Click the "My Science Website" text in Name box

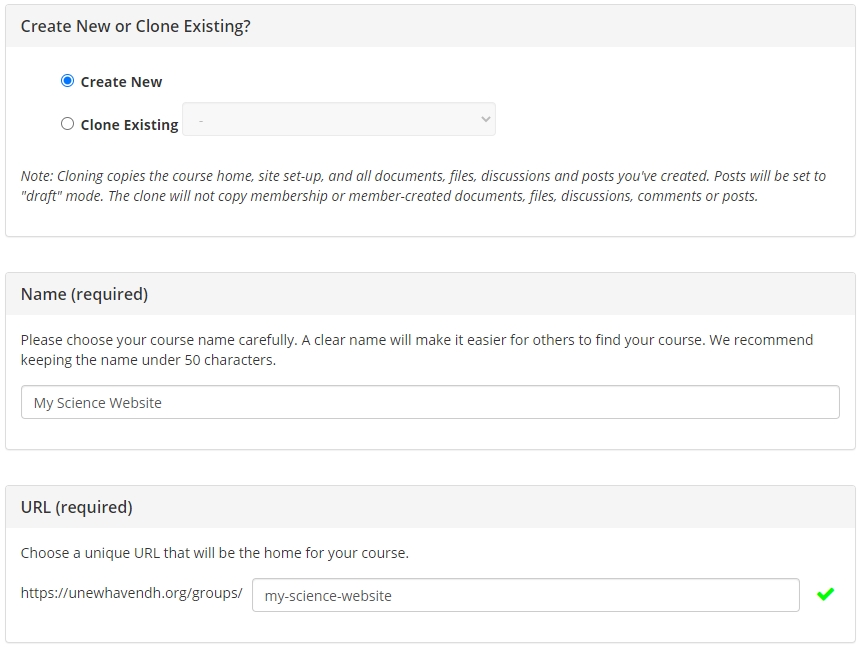(x=98, y=403)
